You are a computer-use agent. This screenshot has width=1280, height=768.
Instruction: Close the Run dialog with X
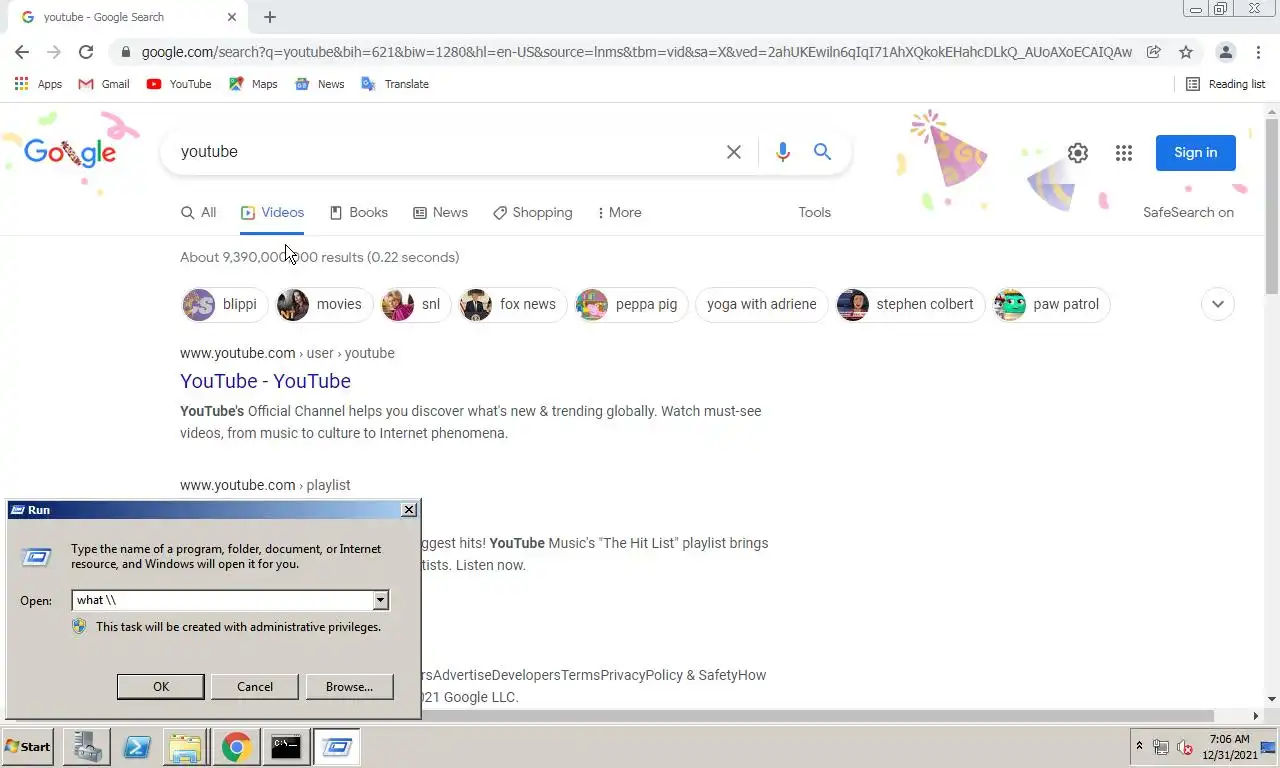coord(409,510)
